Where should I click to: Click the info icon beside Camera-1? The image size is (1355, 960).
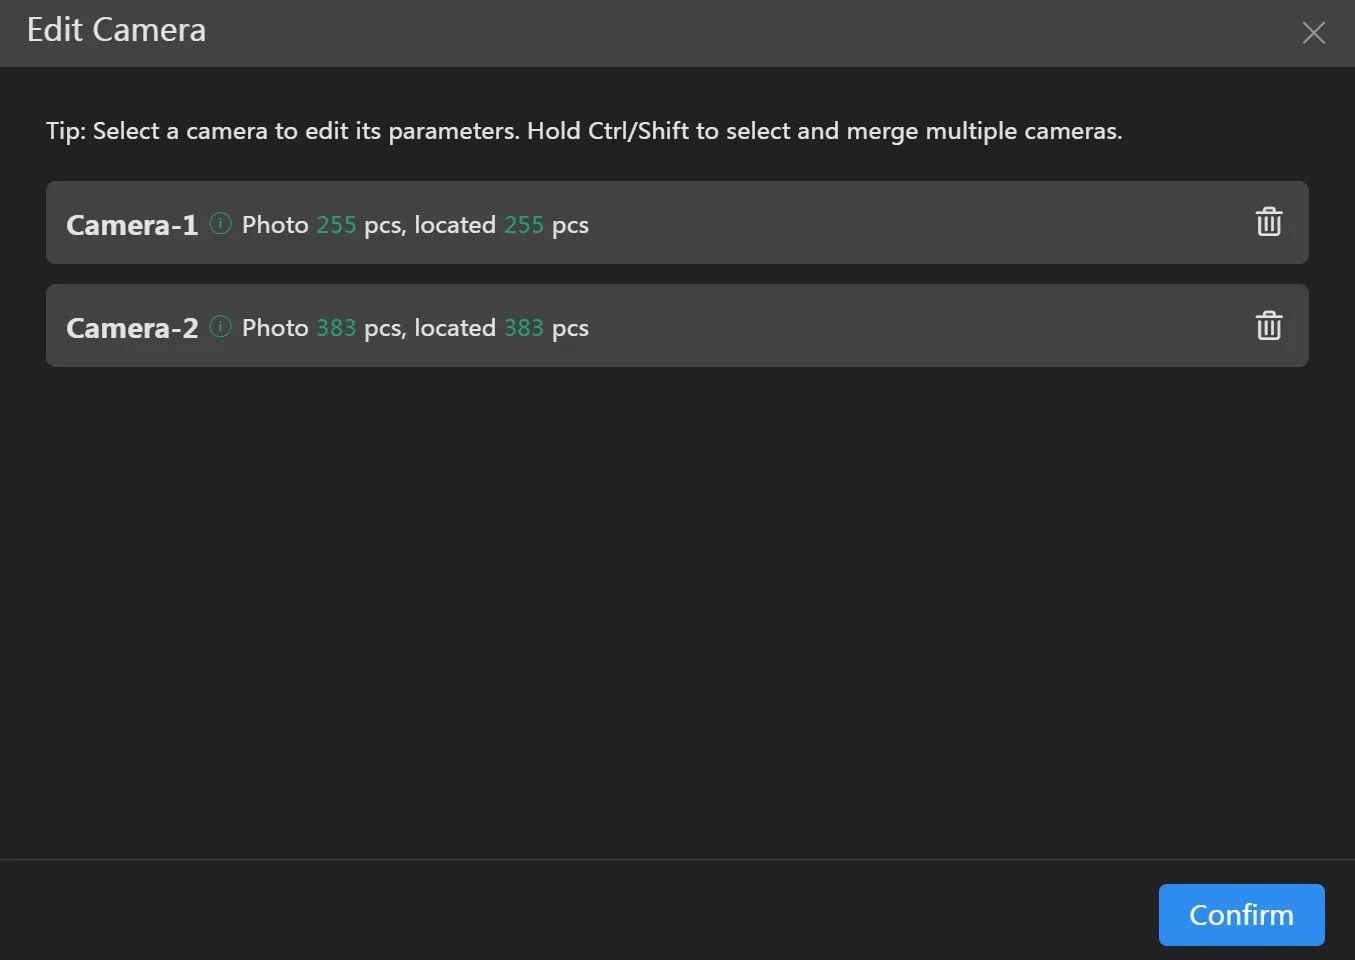click(220, 223)
